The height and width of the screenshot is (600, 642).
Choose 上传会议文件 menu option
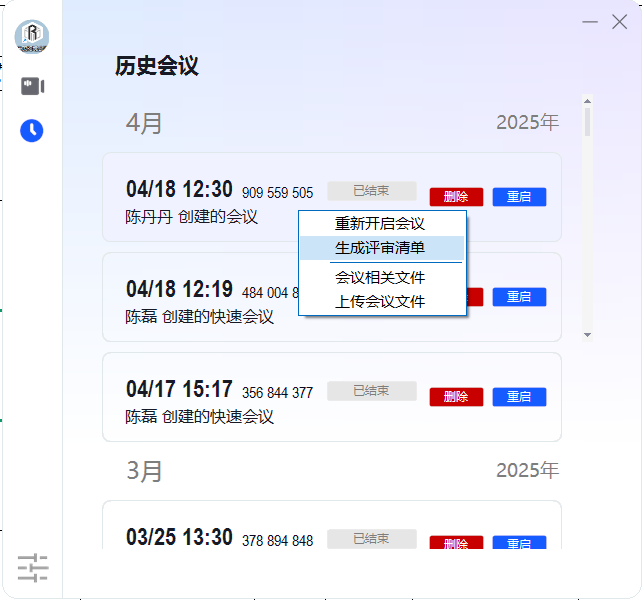tap(380, 301)
